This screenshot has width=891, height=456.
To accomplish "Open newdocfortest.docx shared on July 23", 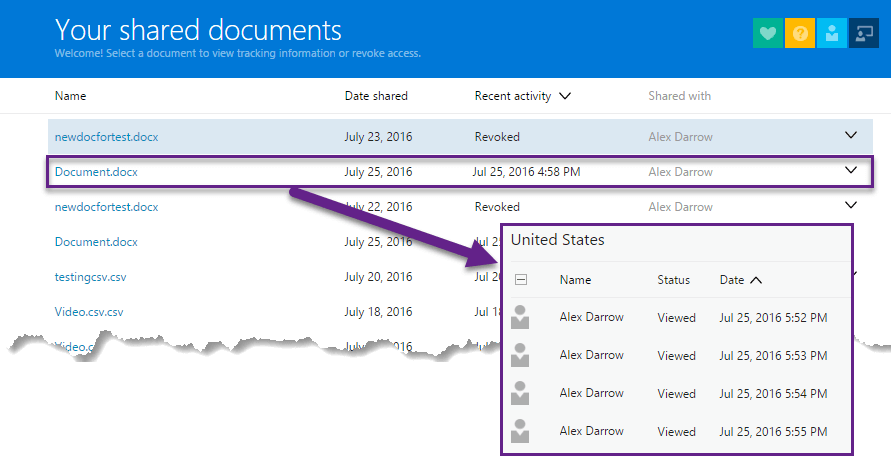I will [x=106, y=136].
